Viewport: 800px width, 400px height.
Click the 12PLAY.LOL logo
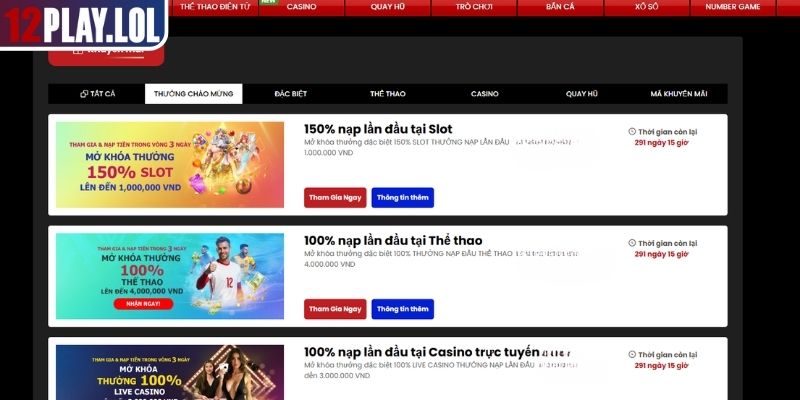[84, 23]
